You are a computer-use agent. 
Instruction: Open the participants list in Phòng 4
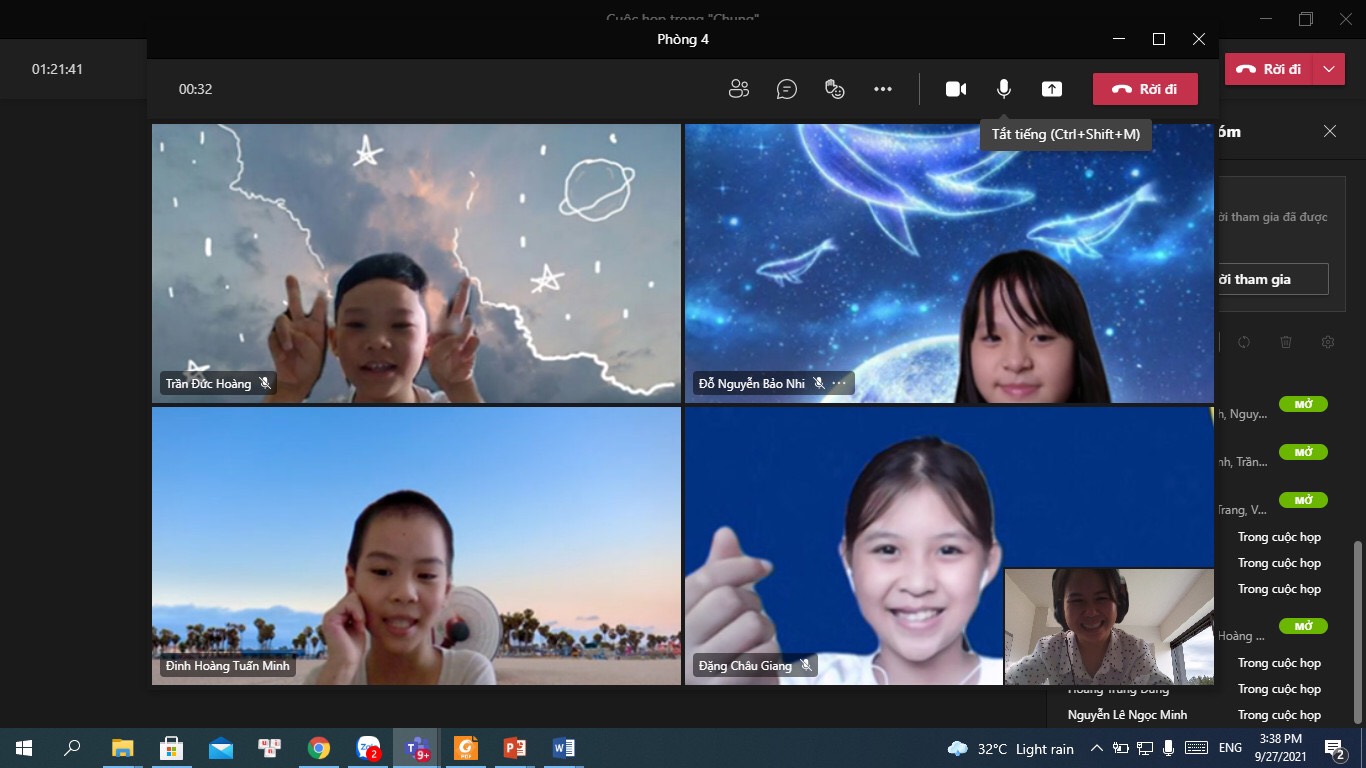point(739,89)
